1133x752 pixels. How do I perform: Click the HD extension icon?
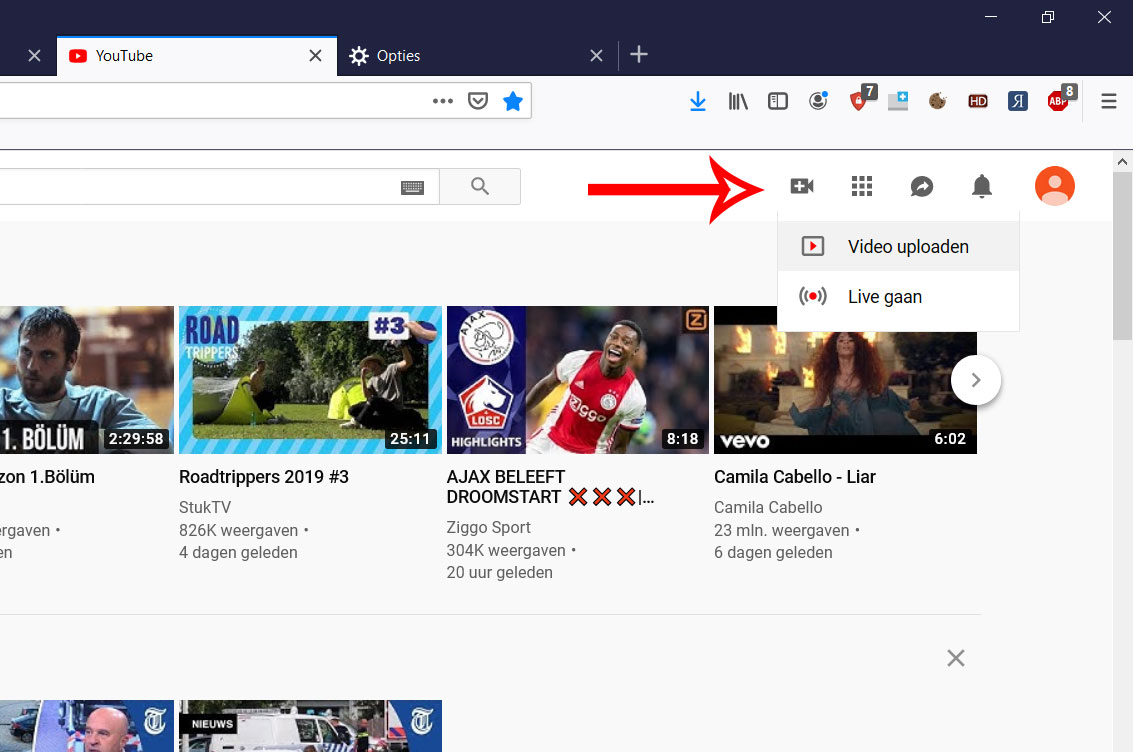coord(978,101)
